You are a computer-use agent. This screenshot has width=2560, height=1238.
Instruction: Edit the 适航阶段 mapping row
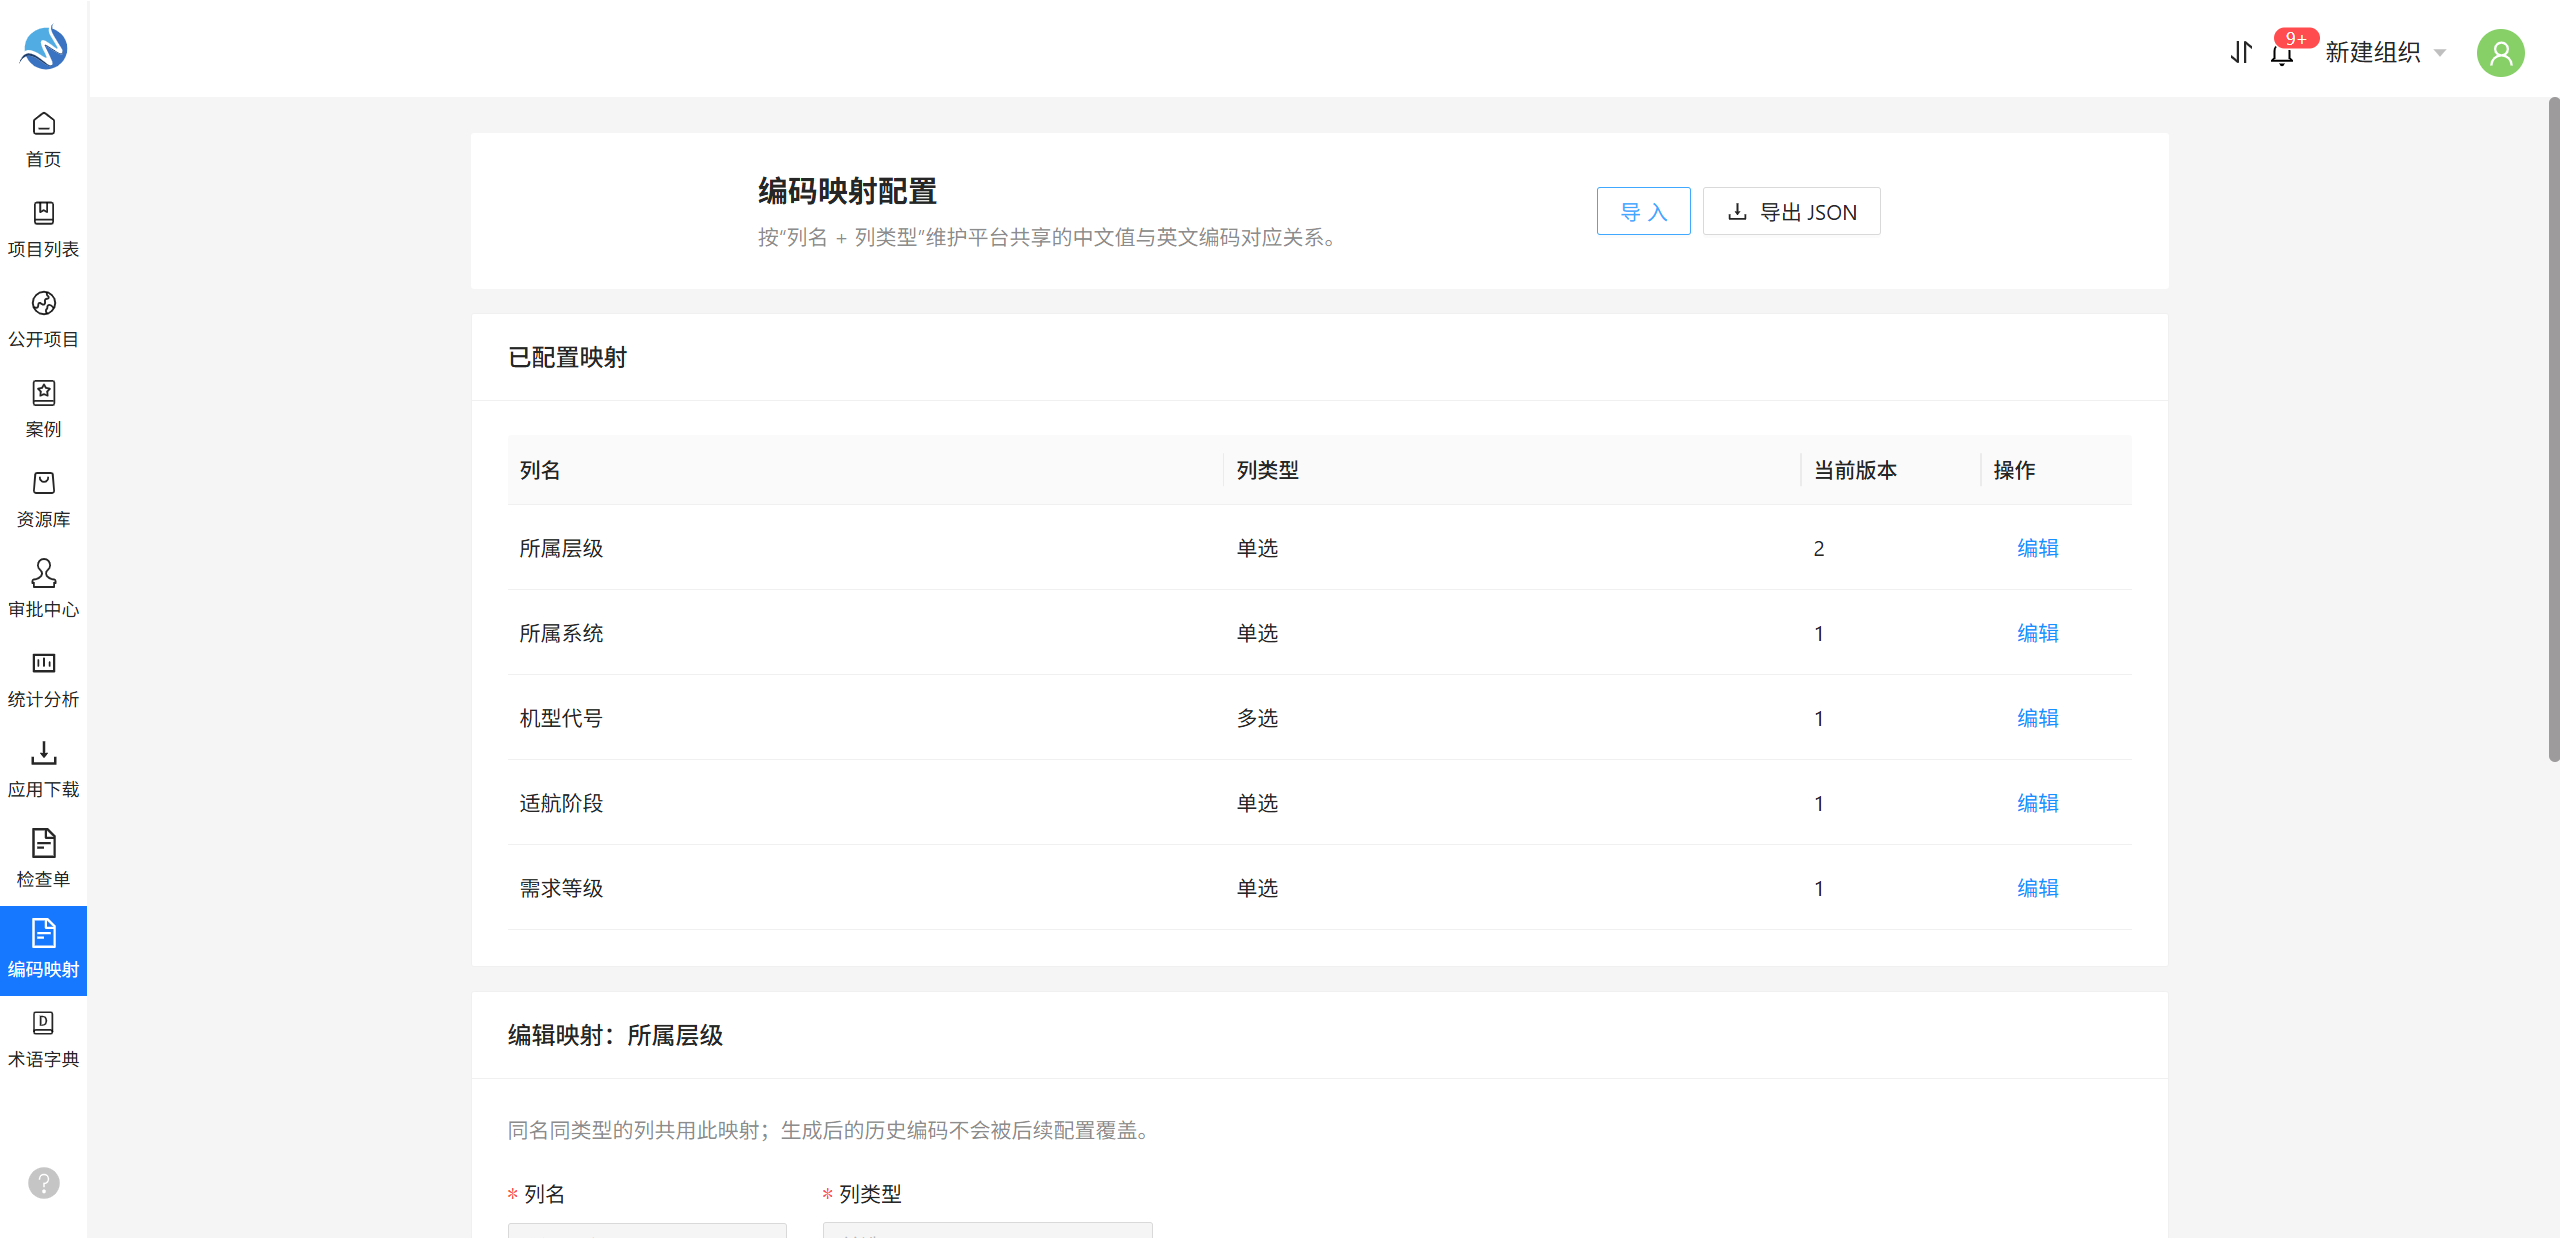click(2037, 803)
